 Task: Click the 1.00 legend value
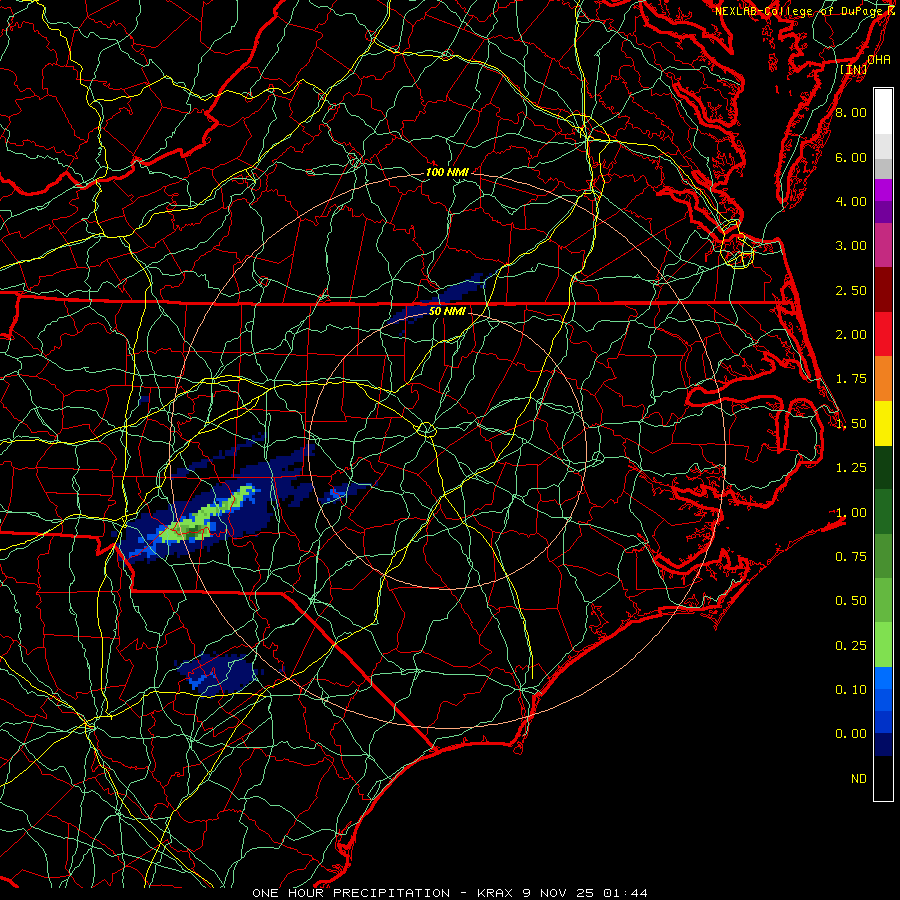tap(851, 513)
